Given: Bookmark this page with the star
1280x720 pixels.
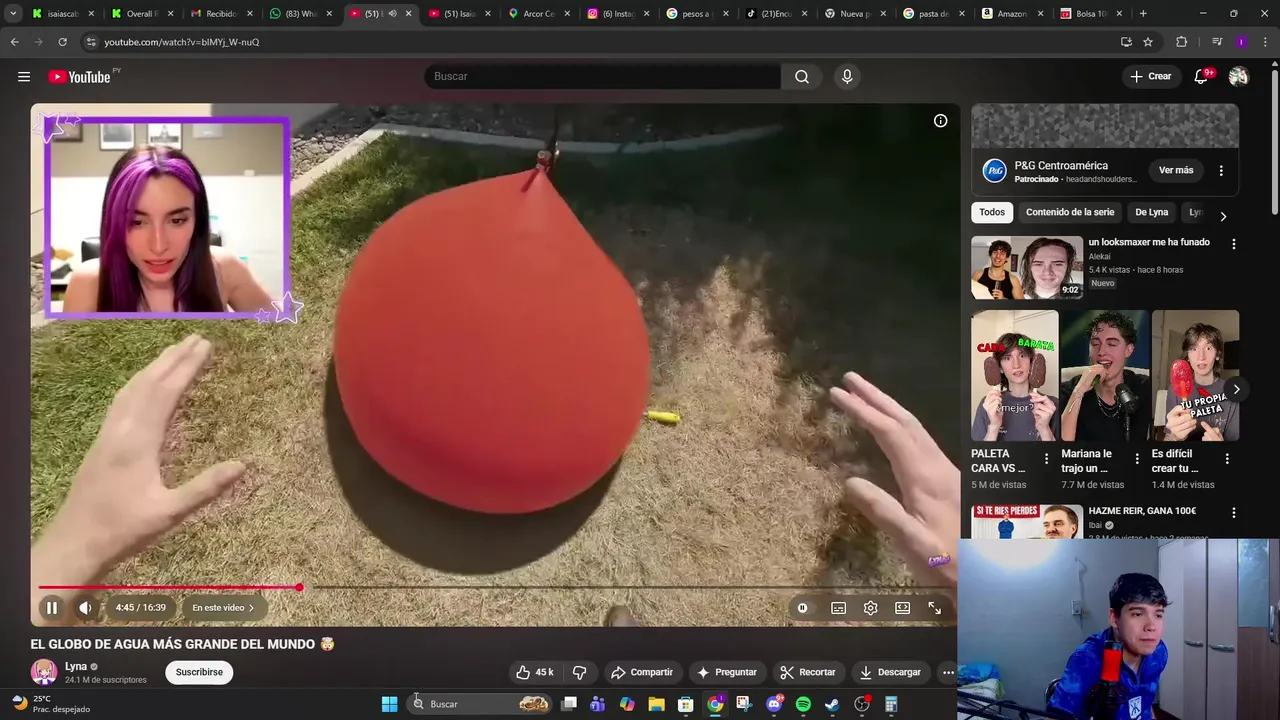Looking at the screenshot, I should coord(1148,42).
